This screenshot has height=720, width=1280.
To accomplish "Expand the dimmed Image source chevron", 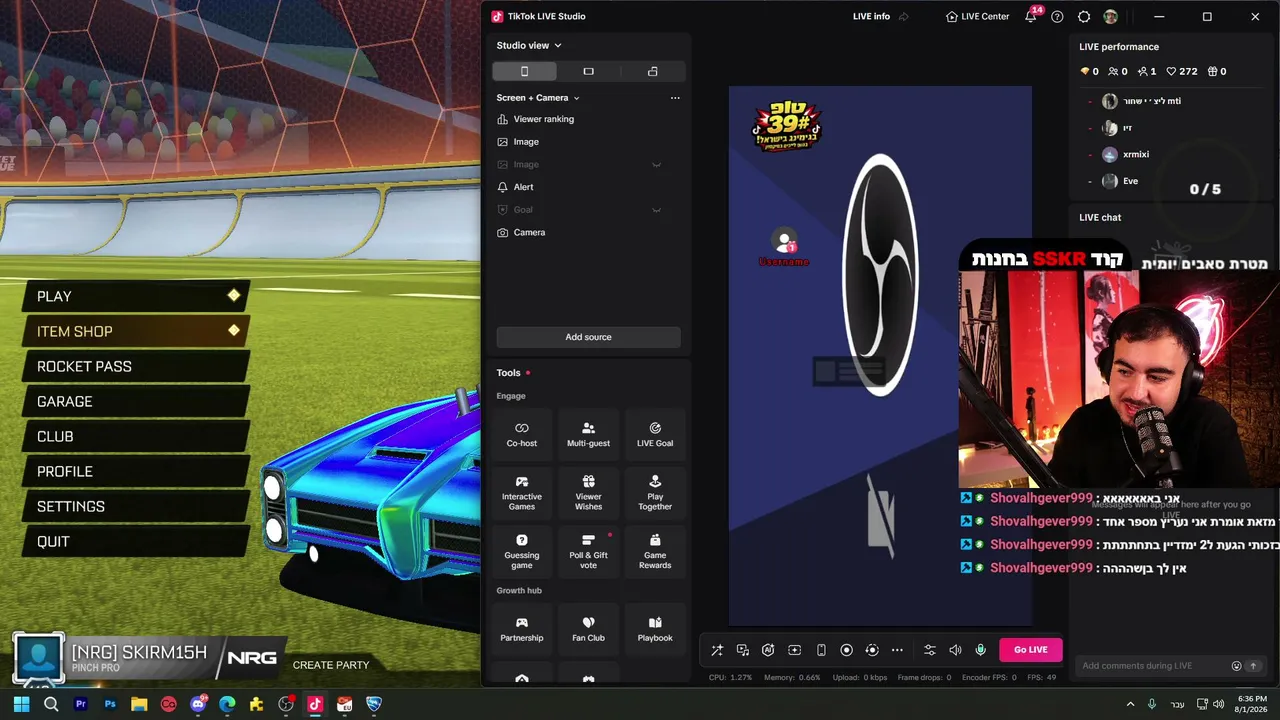I will [656, 164].
